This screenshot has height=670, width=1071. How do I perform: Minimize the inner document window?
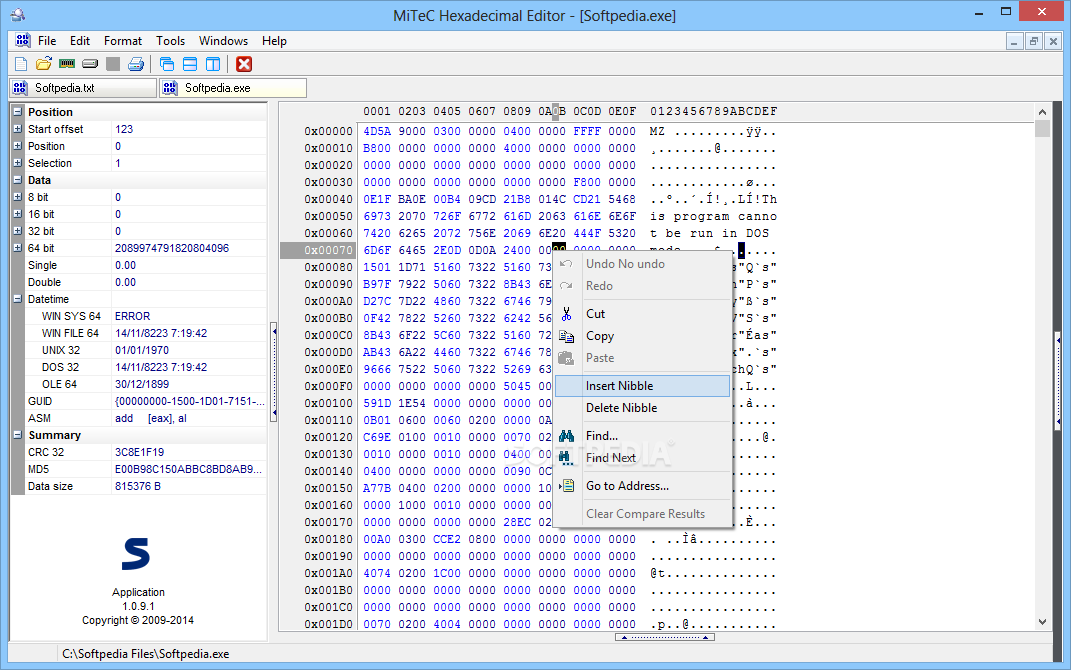(x=1014, y=42)
